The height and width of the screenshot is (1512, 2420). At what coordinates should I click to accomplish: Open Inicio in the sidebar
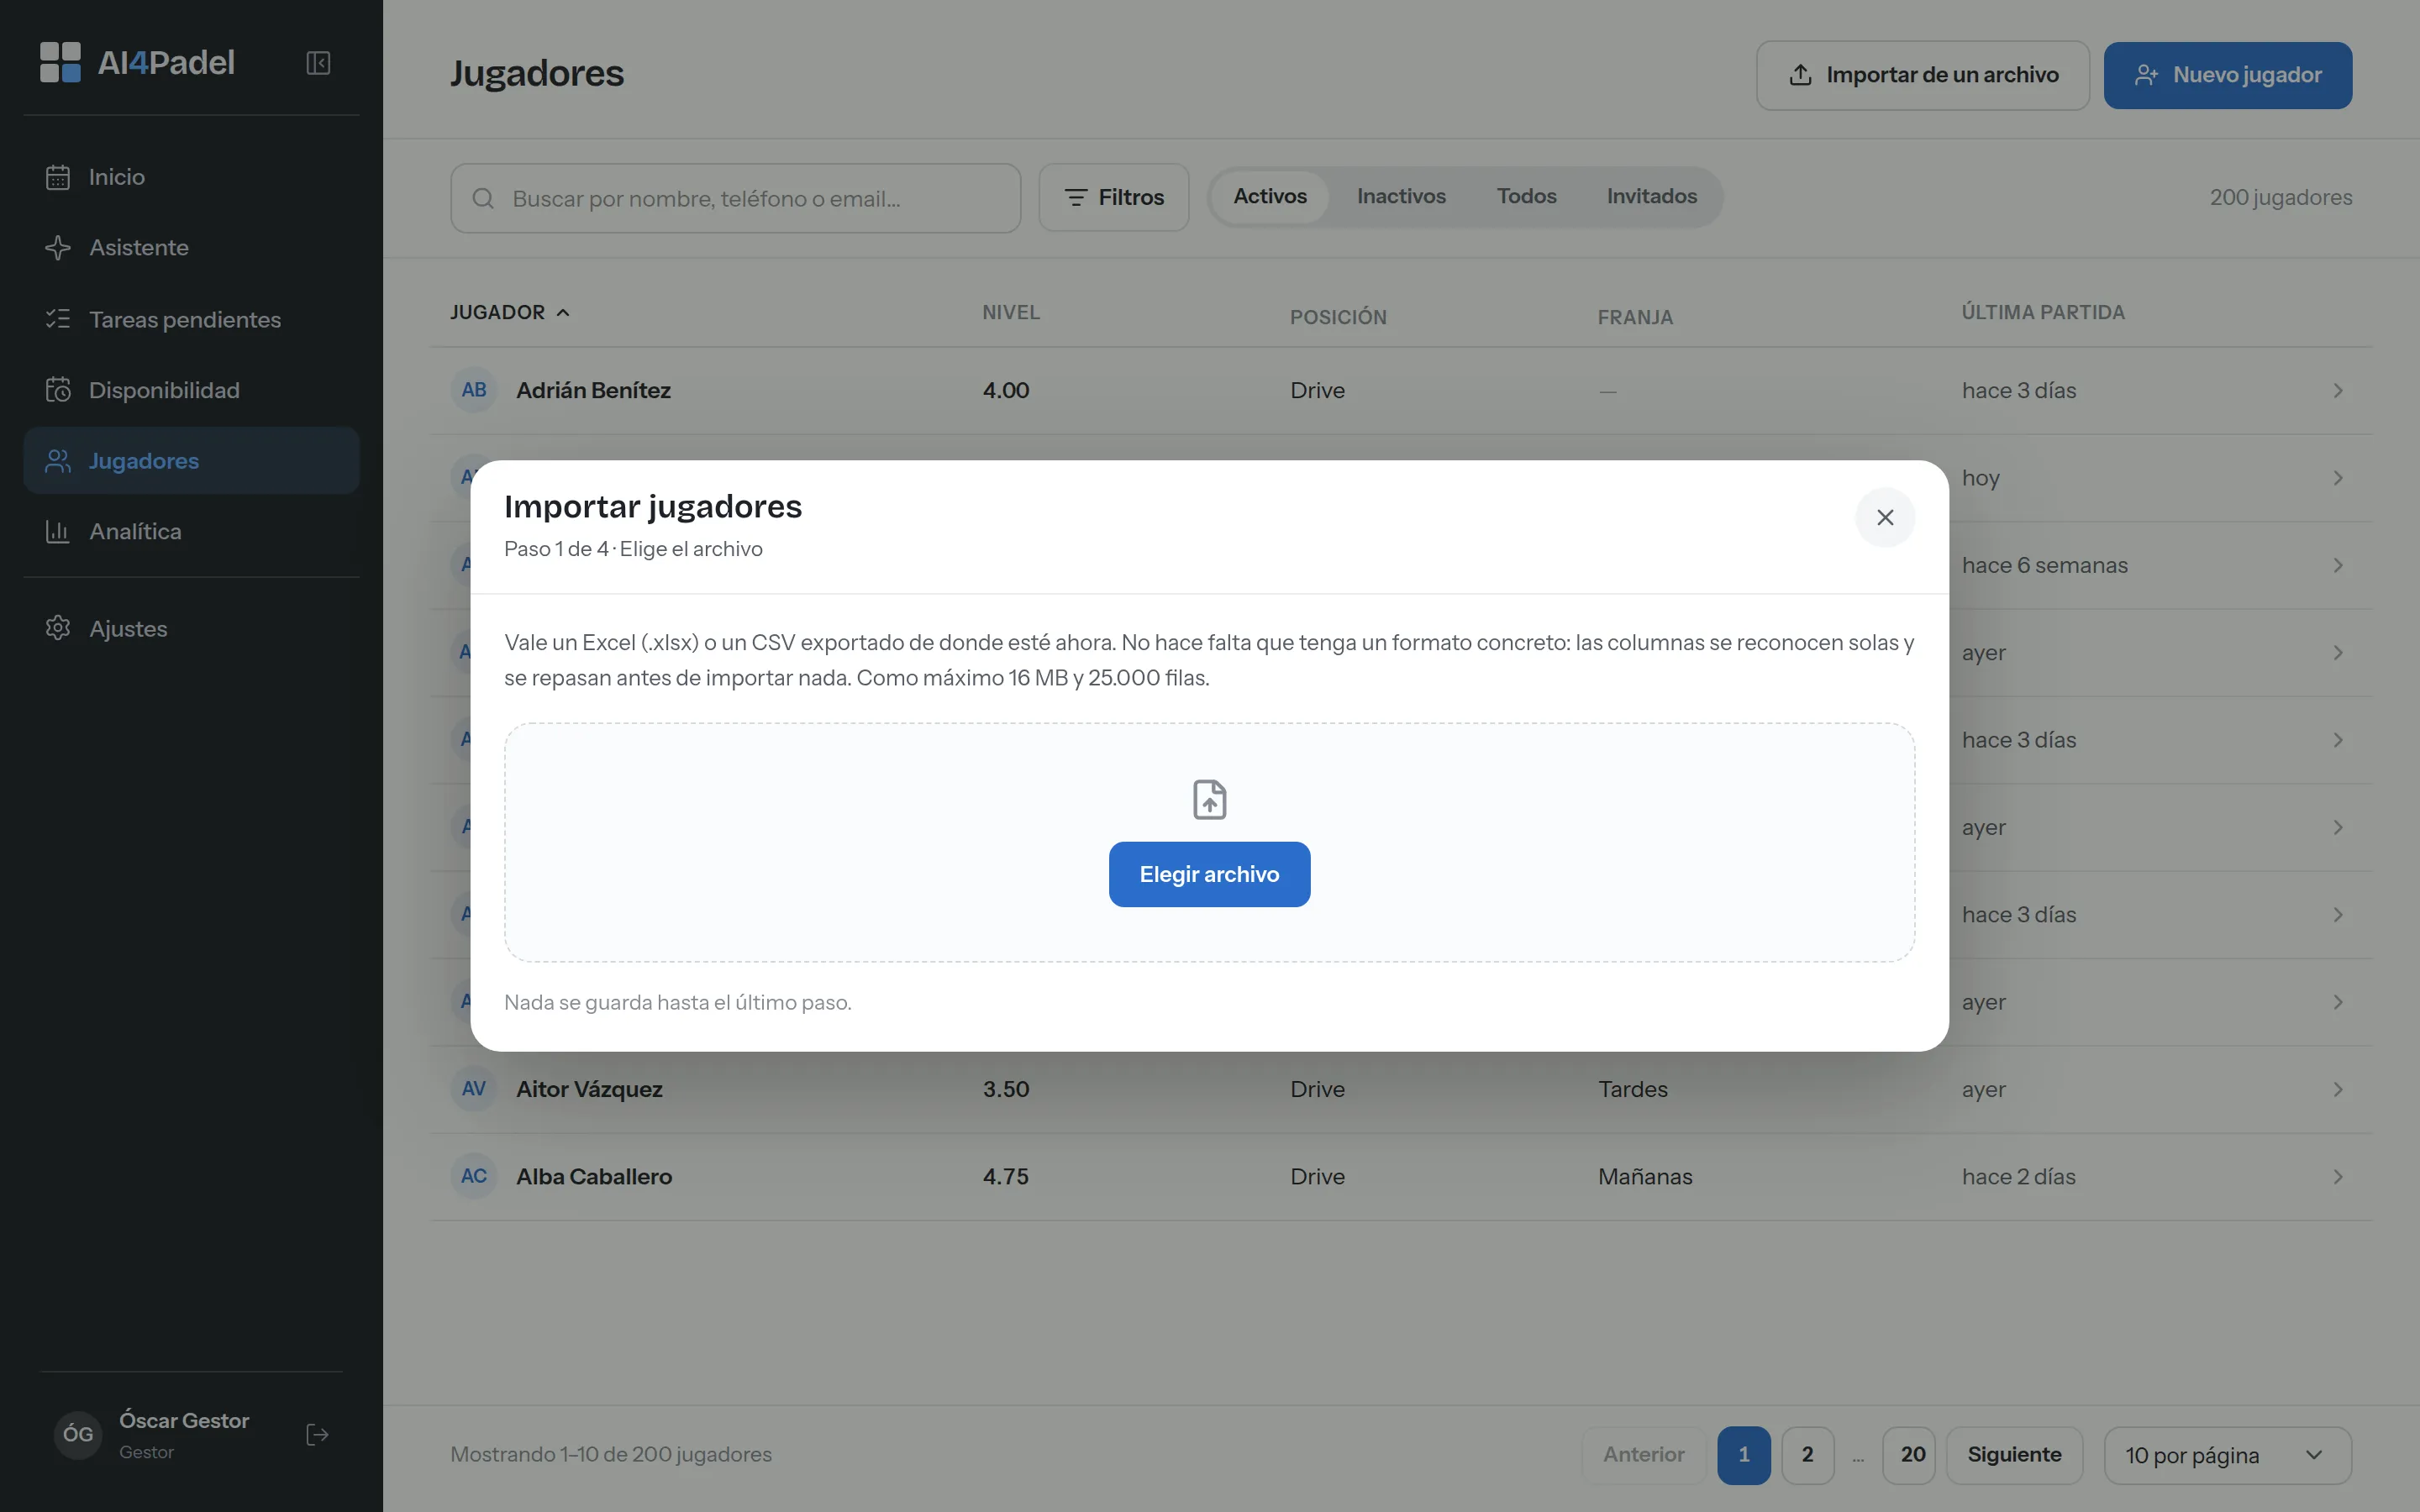pos(191,177)
